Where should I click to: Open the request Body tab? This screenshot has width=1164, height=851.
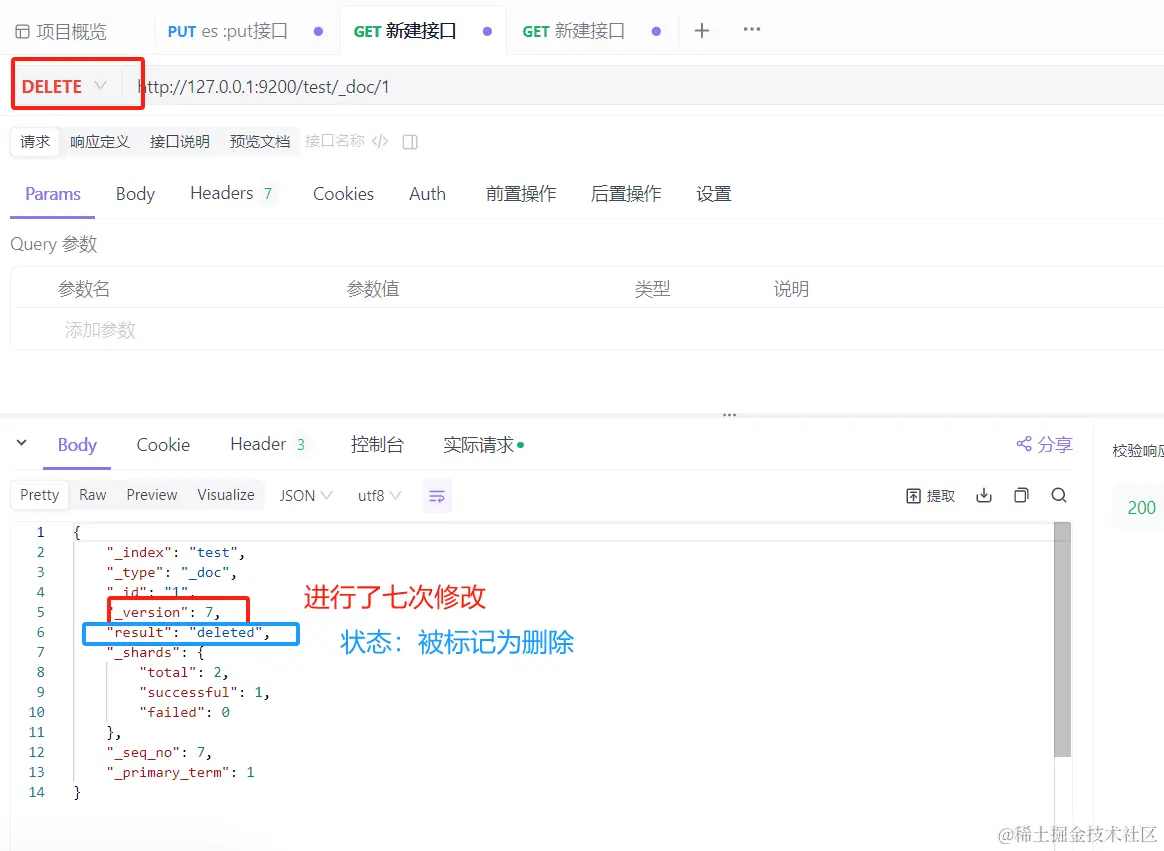tap(135, 194)
